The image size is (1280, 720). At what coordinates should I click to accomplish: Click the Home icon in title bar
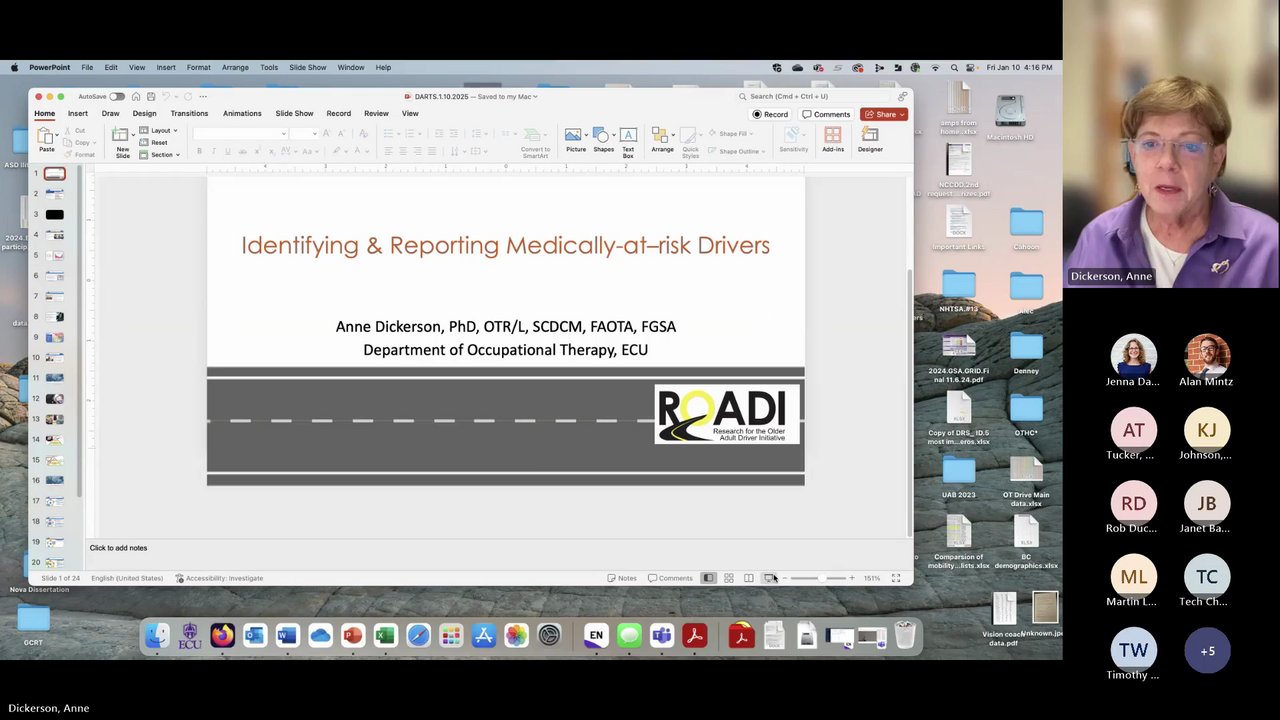tap(136, 96)
